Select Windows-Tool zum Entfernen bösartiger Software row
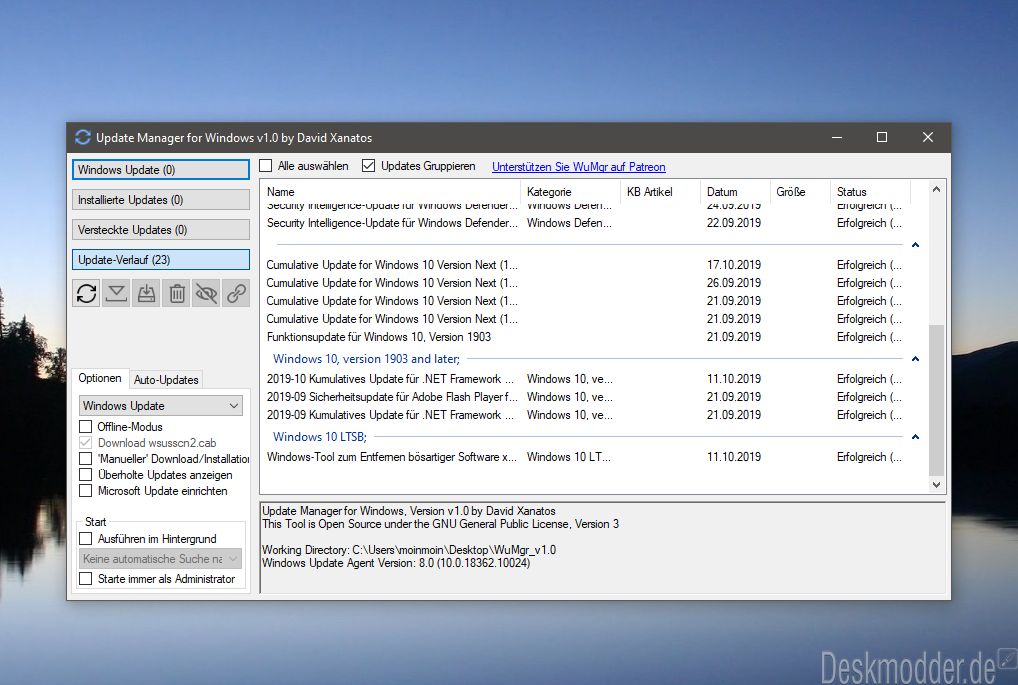This screenshot has width=1018, height=685. (584, 457)
